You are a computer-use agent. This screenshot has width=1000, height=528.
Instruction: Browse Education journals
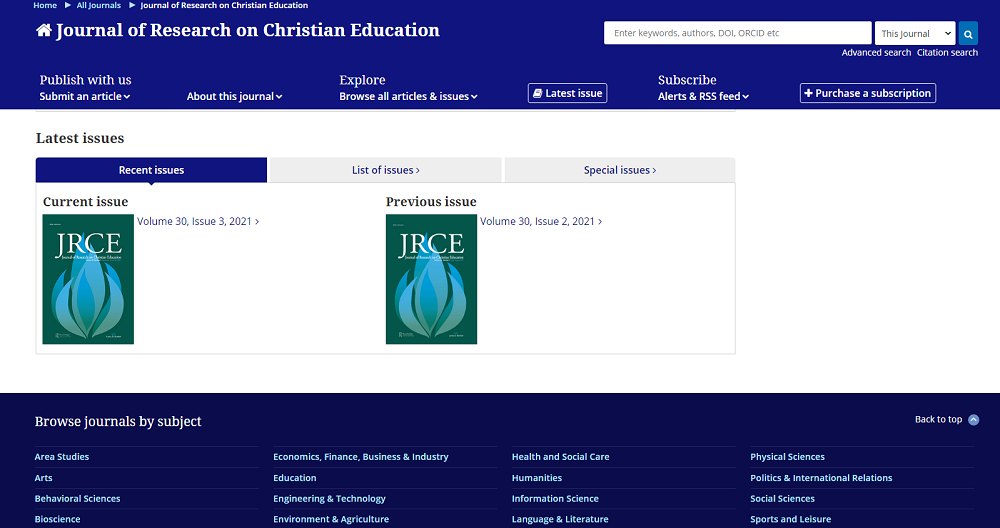pos(295,478)
